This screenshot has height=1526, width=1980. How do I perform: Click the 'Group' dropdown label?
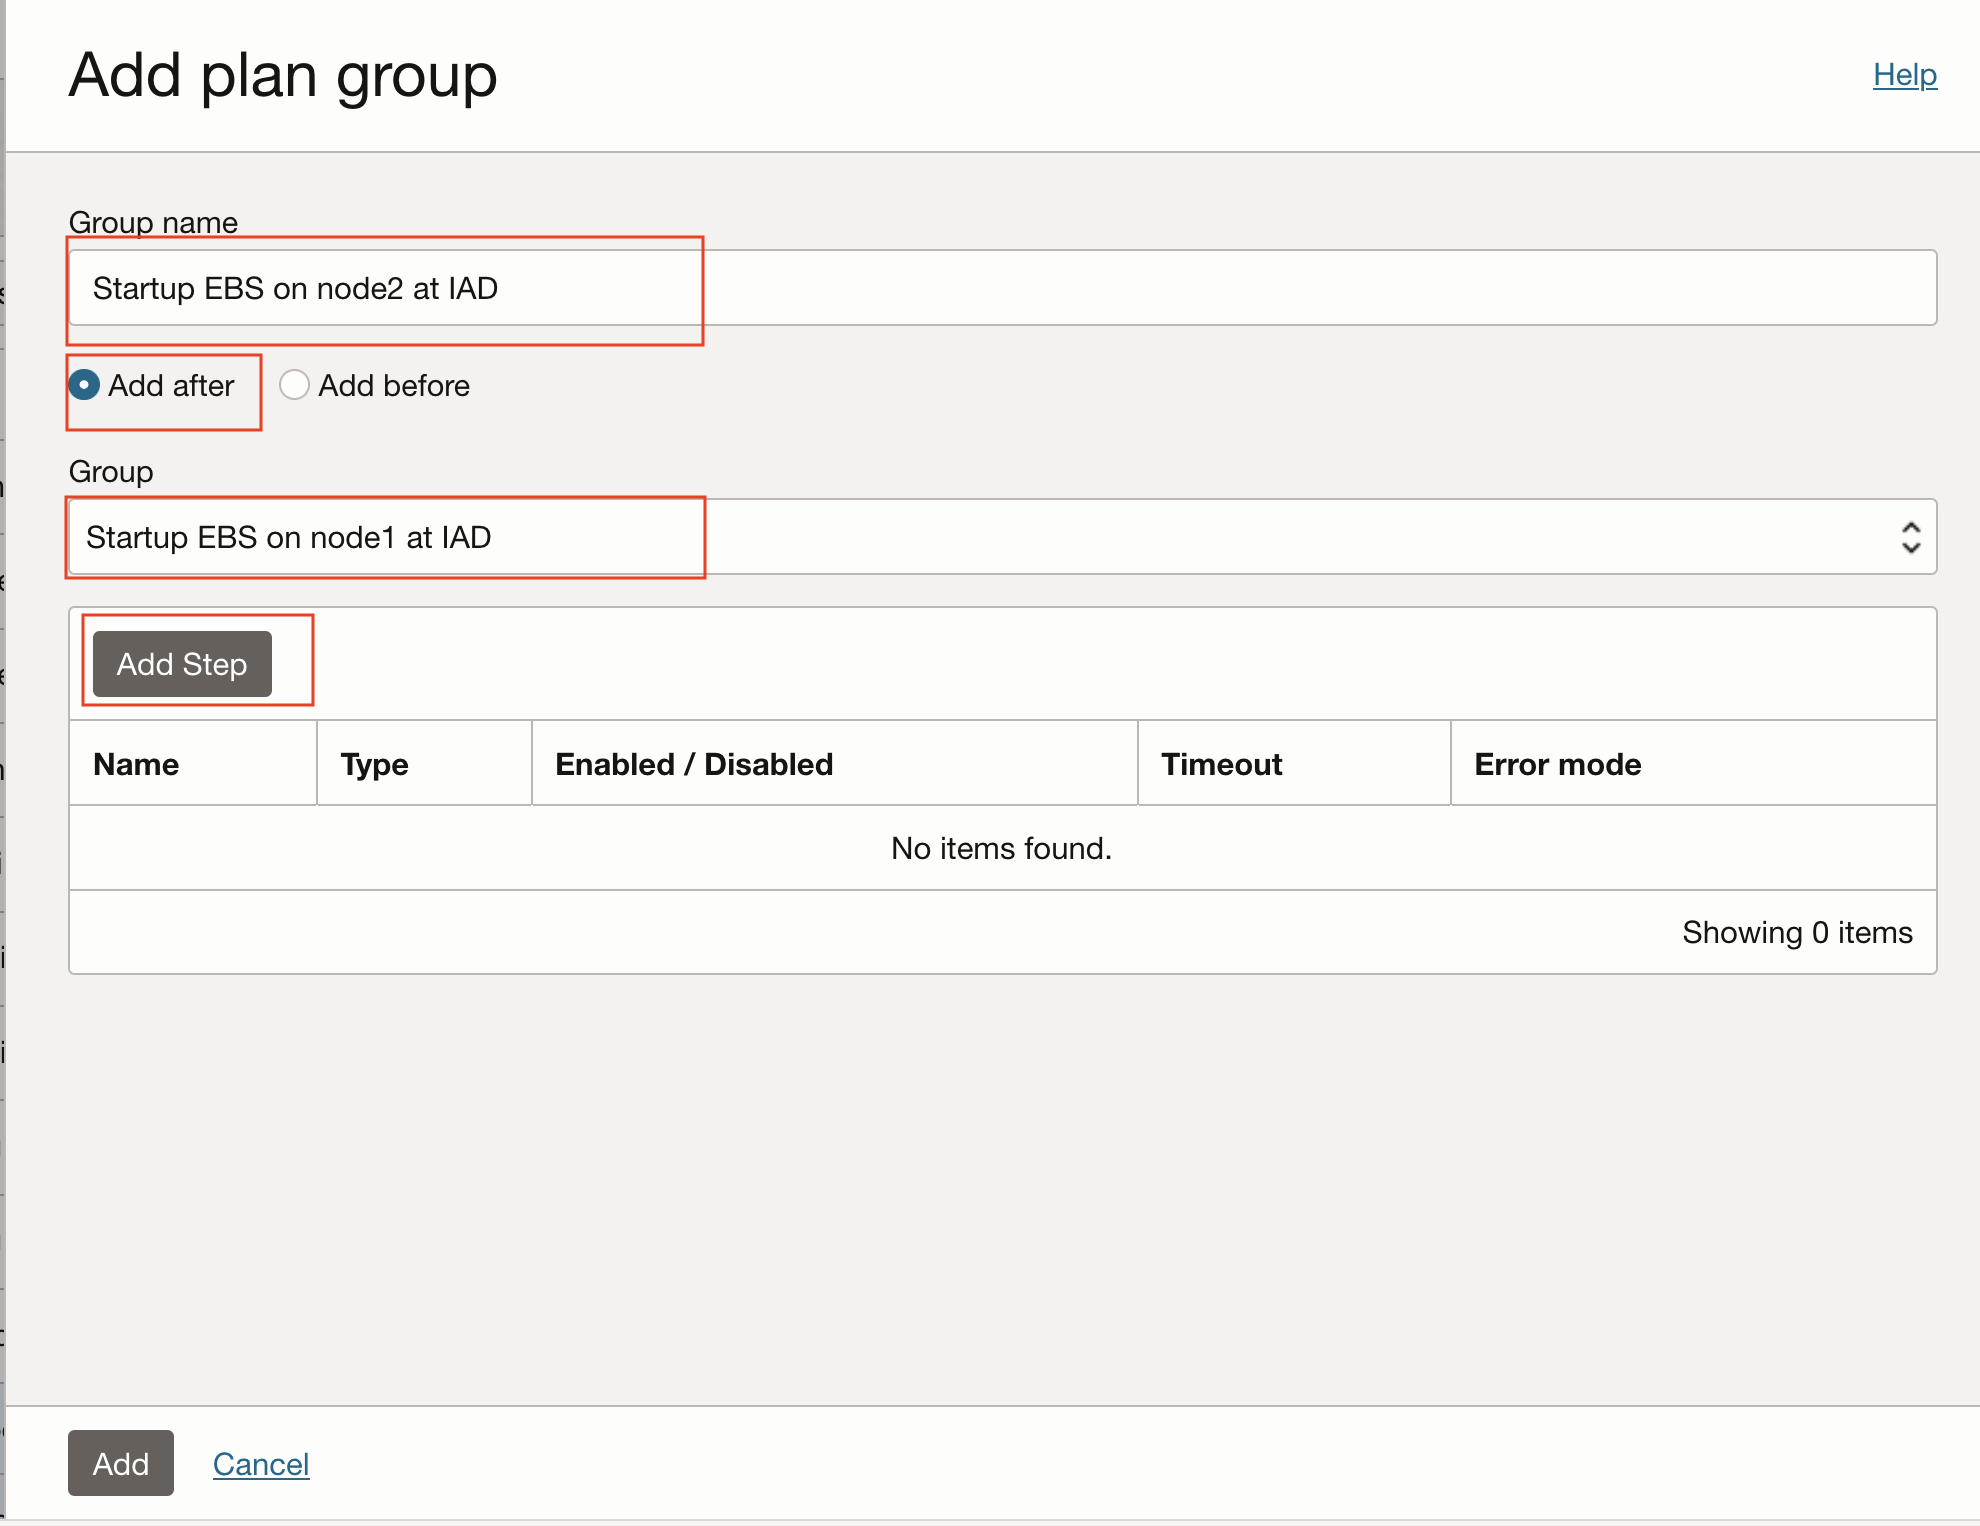pyautogui.click(x=111, y=471)
